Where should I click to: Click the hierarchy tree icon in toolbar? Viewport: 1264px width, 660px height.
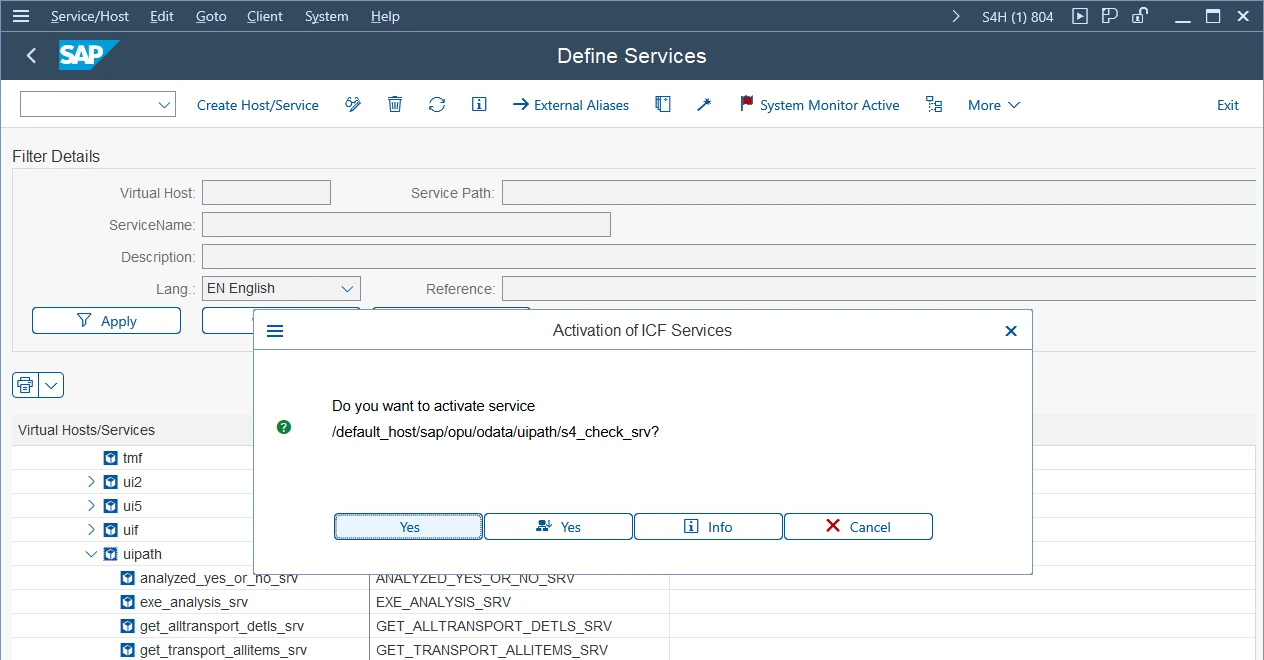pyautogui.click(x=934, y=105)
